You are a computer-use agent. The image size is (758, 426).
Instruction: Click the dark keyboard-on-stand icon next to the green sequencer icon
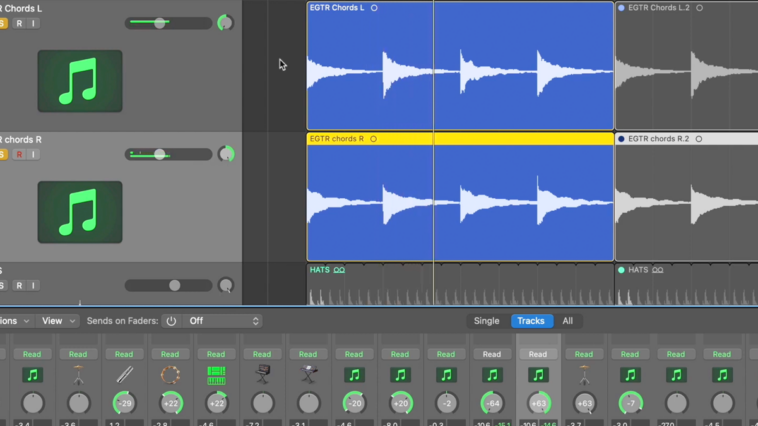point(262,375)
